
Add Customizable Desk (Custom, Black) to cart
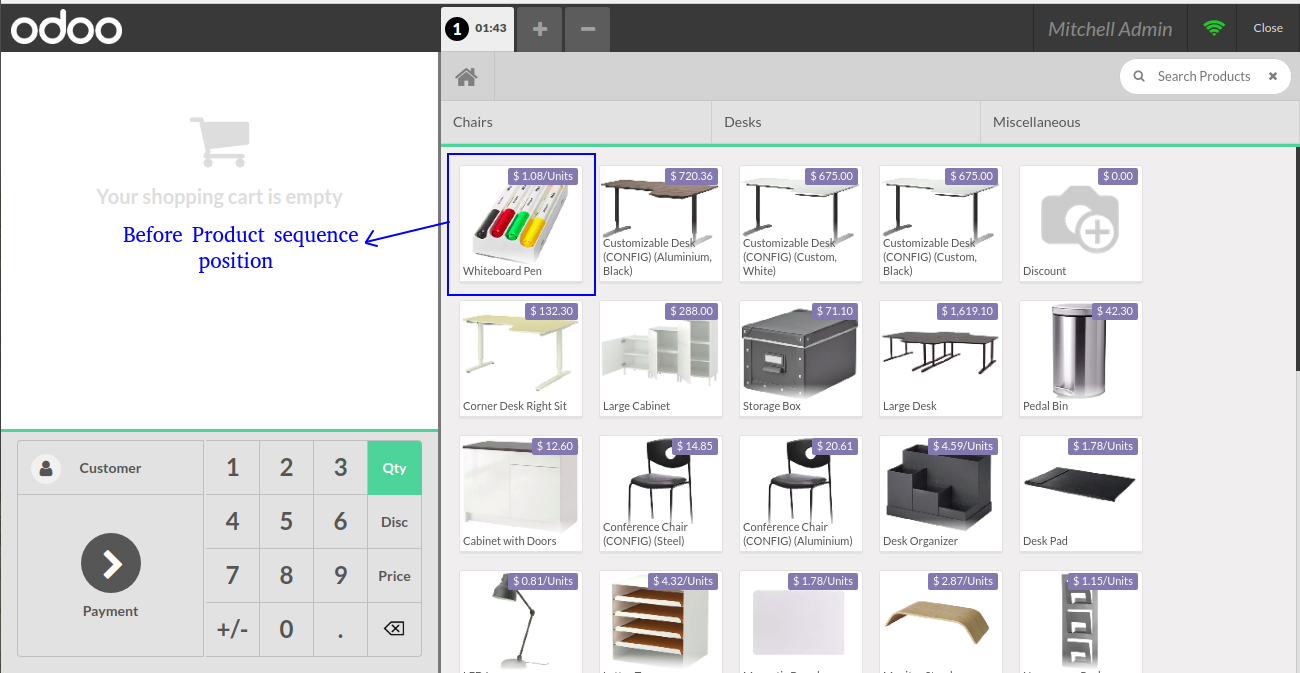[x=941, y=224]
